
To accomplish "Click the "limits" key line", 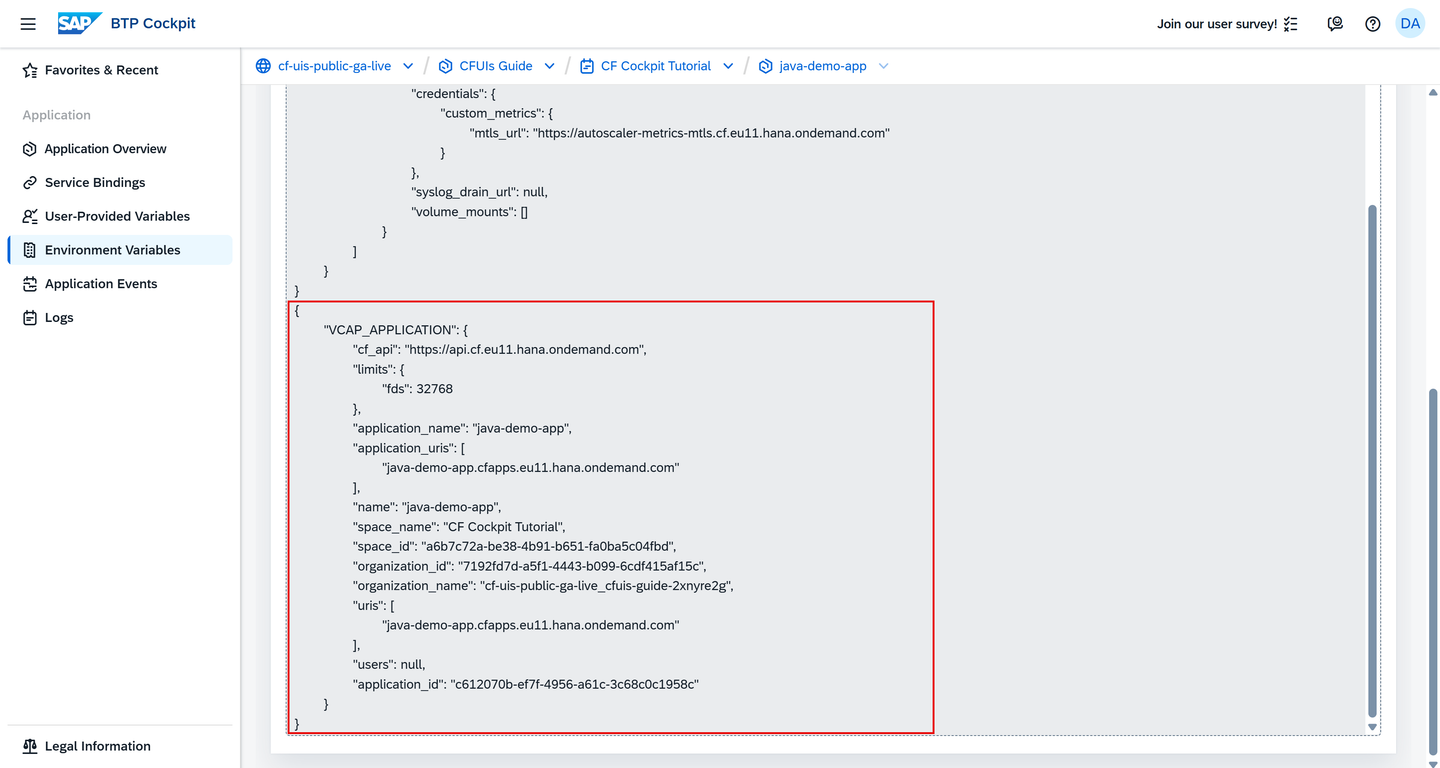I will [x=378, y=369].
